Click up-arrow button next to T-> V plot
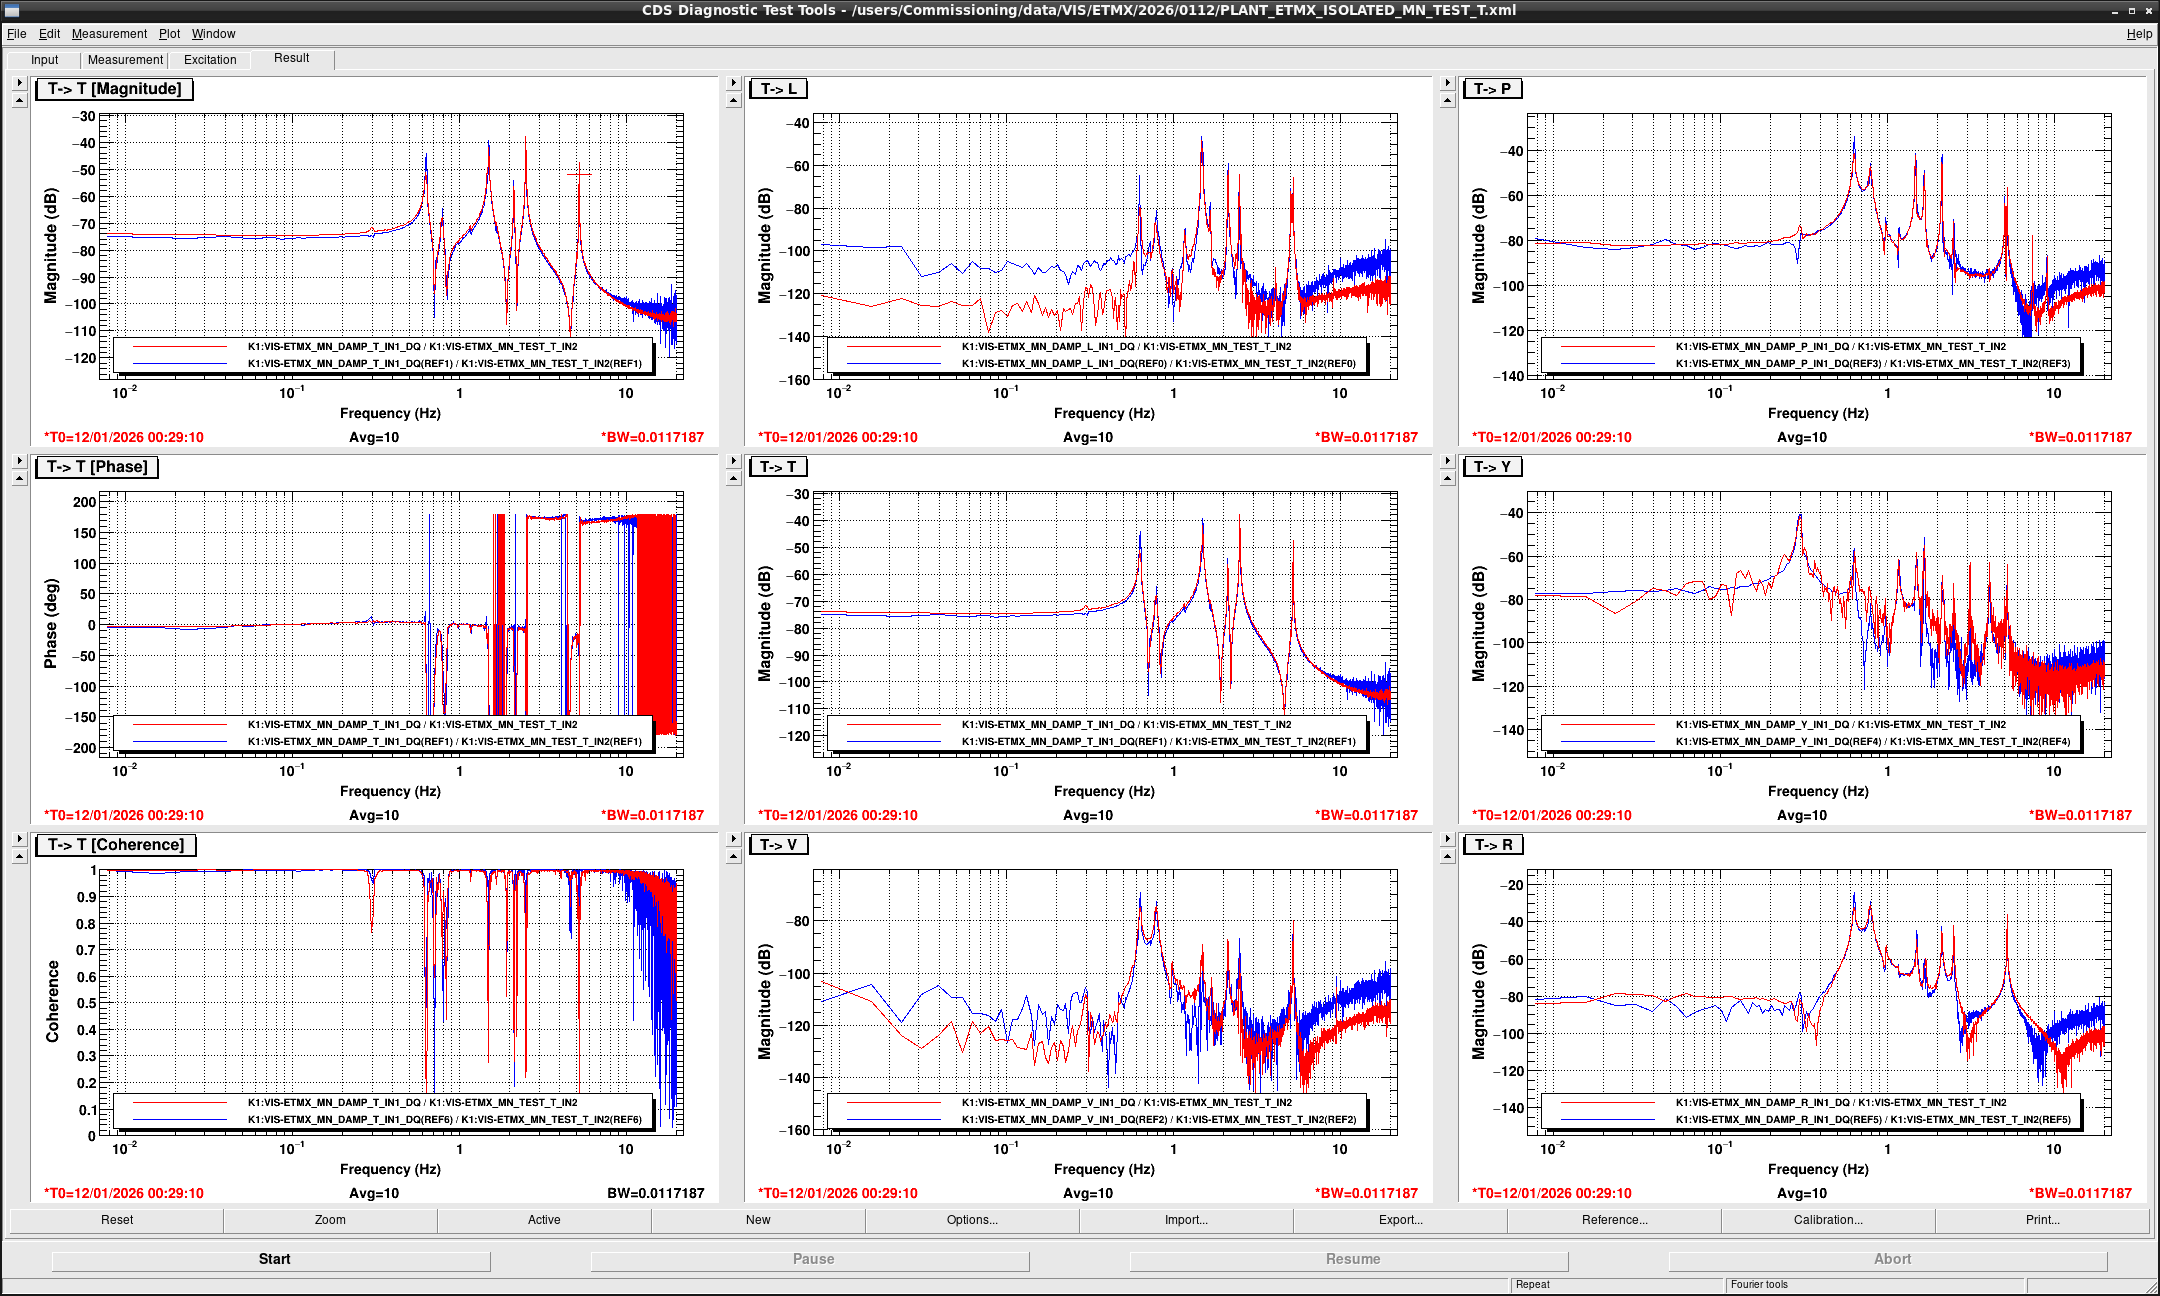Image resolution: width=2160 pixels, height=1296 pixels. [733, 856]
